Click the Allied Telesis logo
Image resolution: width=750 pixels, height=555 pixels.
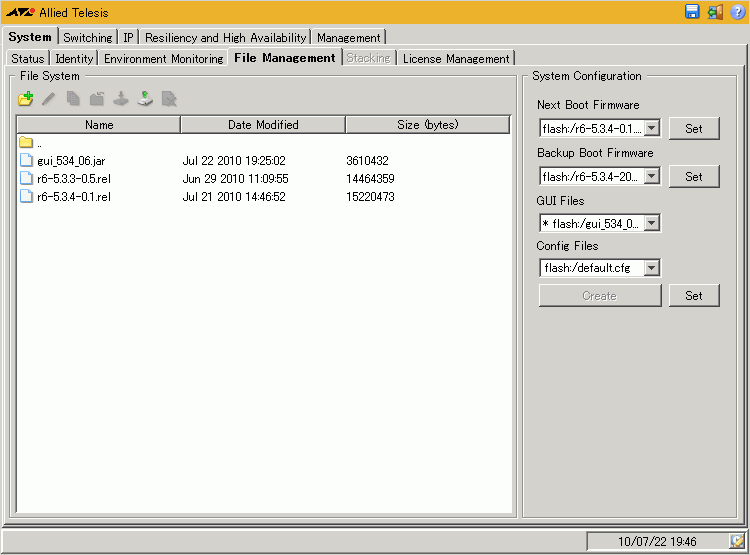(x=21, y=12)
